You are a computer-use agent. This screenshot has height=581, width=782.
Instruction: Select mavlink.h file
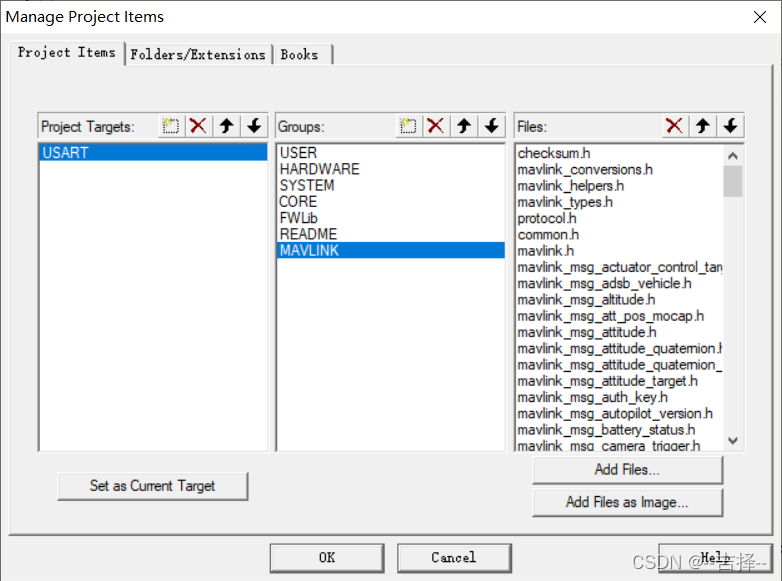click(x=619, y=251)
